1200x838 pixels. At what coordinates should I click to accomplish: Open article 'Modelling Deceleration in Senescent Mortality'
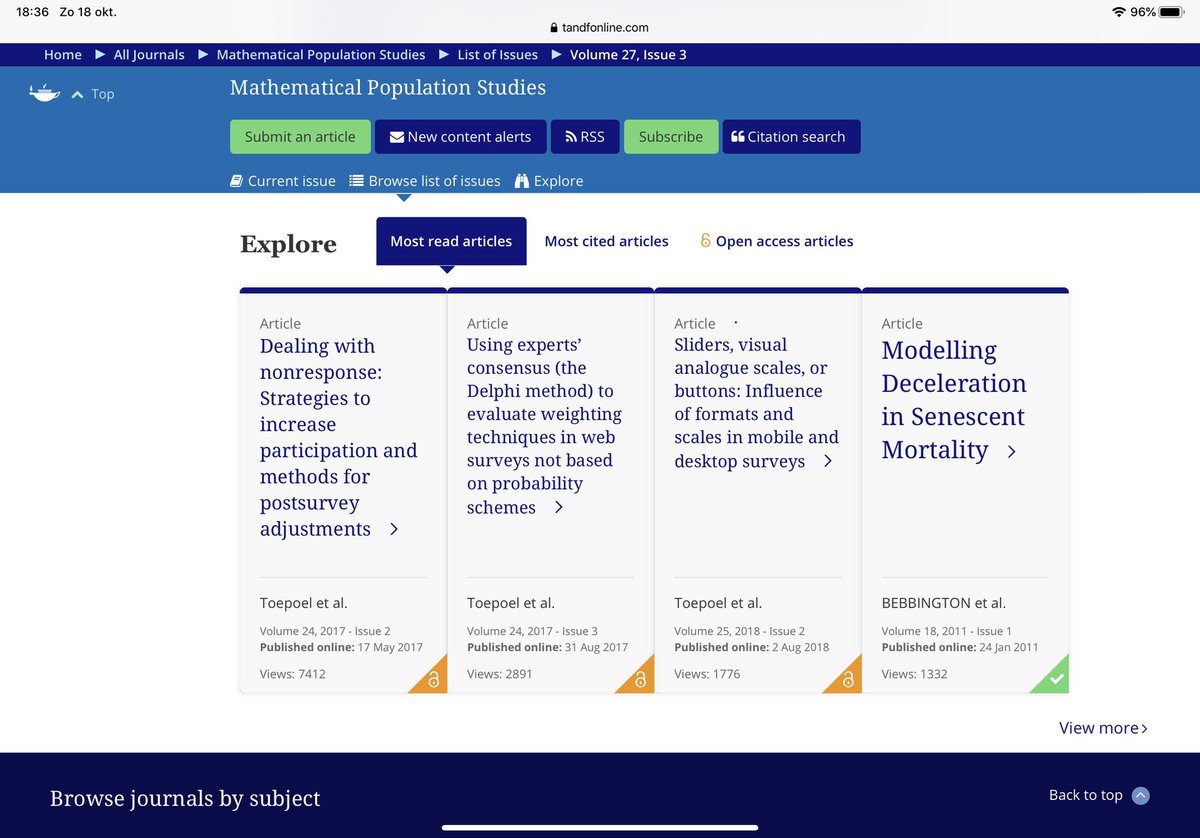point(953,400)
